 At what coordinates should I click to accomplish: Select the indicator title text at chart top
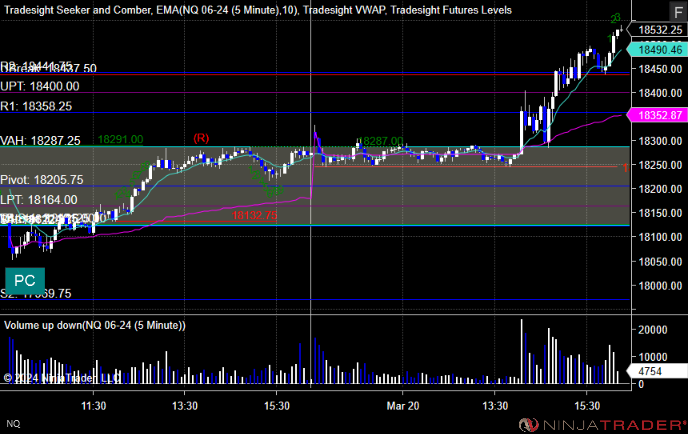(x=258, y=10)
